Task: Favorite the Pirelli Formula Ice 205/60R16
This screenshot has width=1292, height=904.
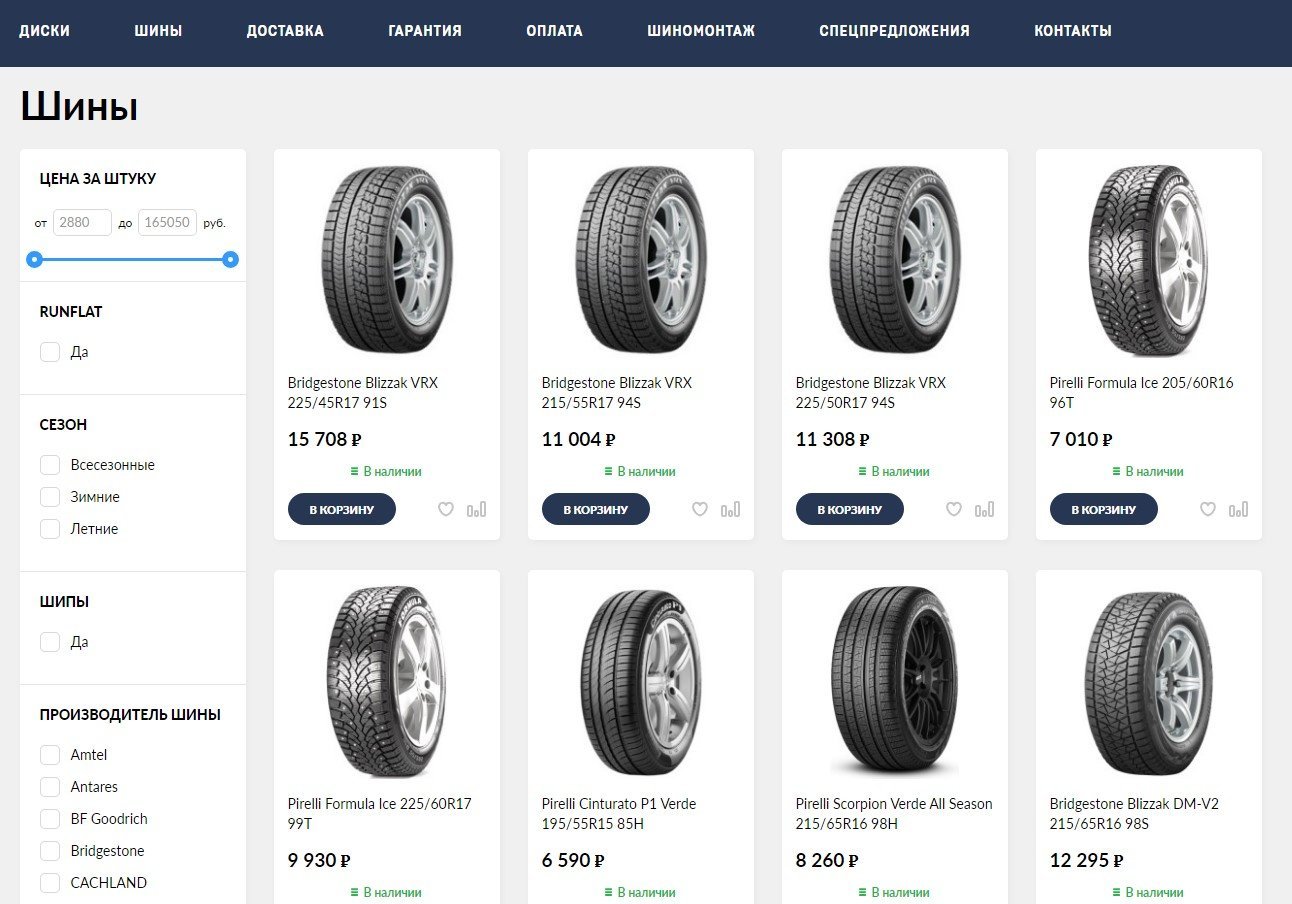Action: [1208, 510]
